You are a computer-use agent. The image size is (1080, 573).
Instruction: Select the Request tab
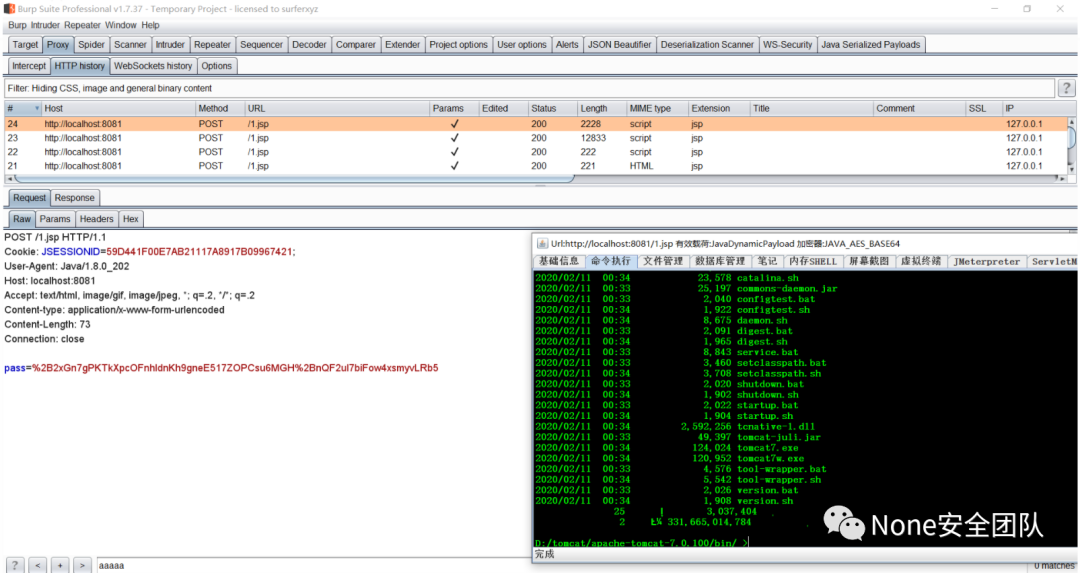pyautogui.click(x=30, y=198)
